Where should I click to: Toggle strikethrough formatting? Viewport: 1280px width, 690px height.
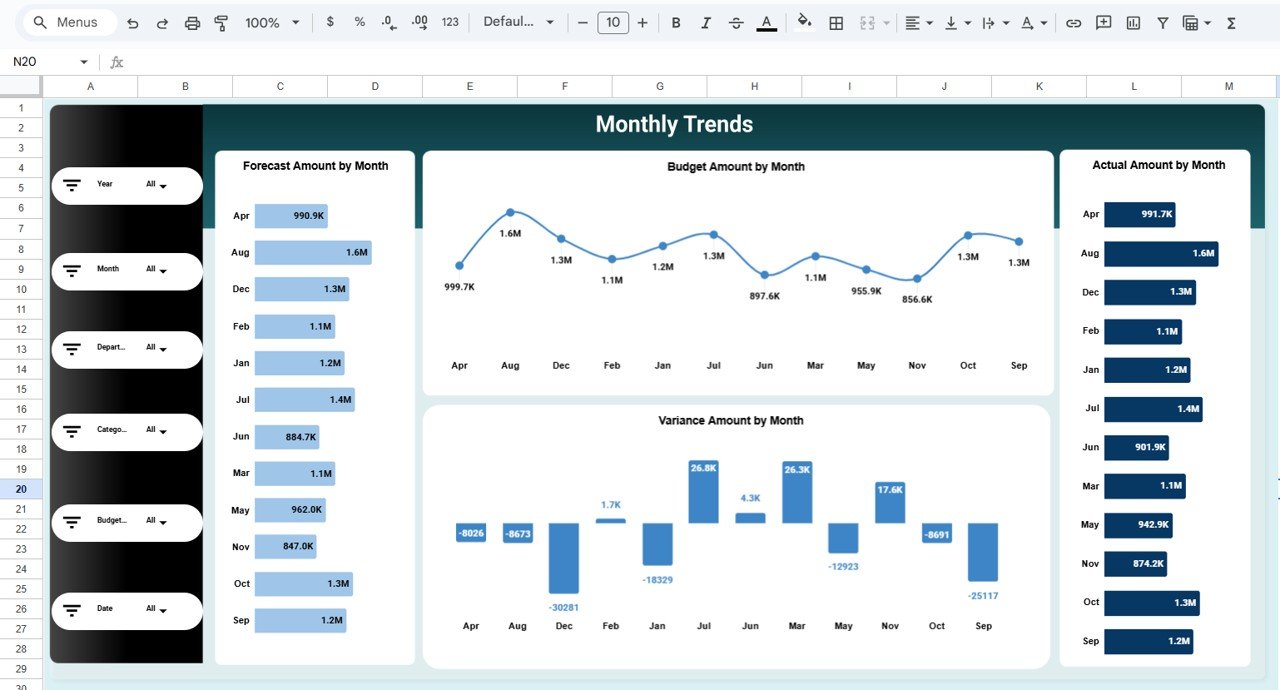coord(736,22)
